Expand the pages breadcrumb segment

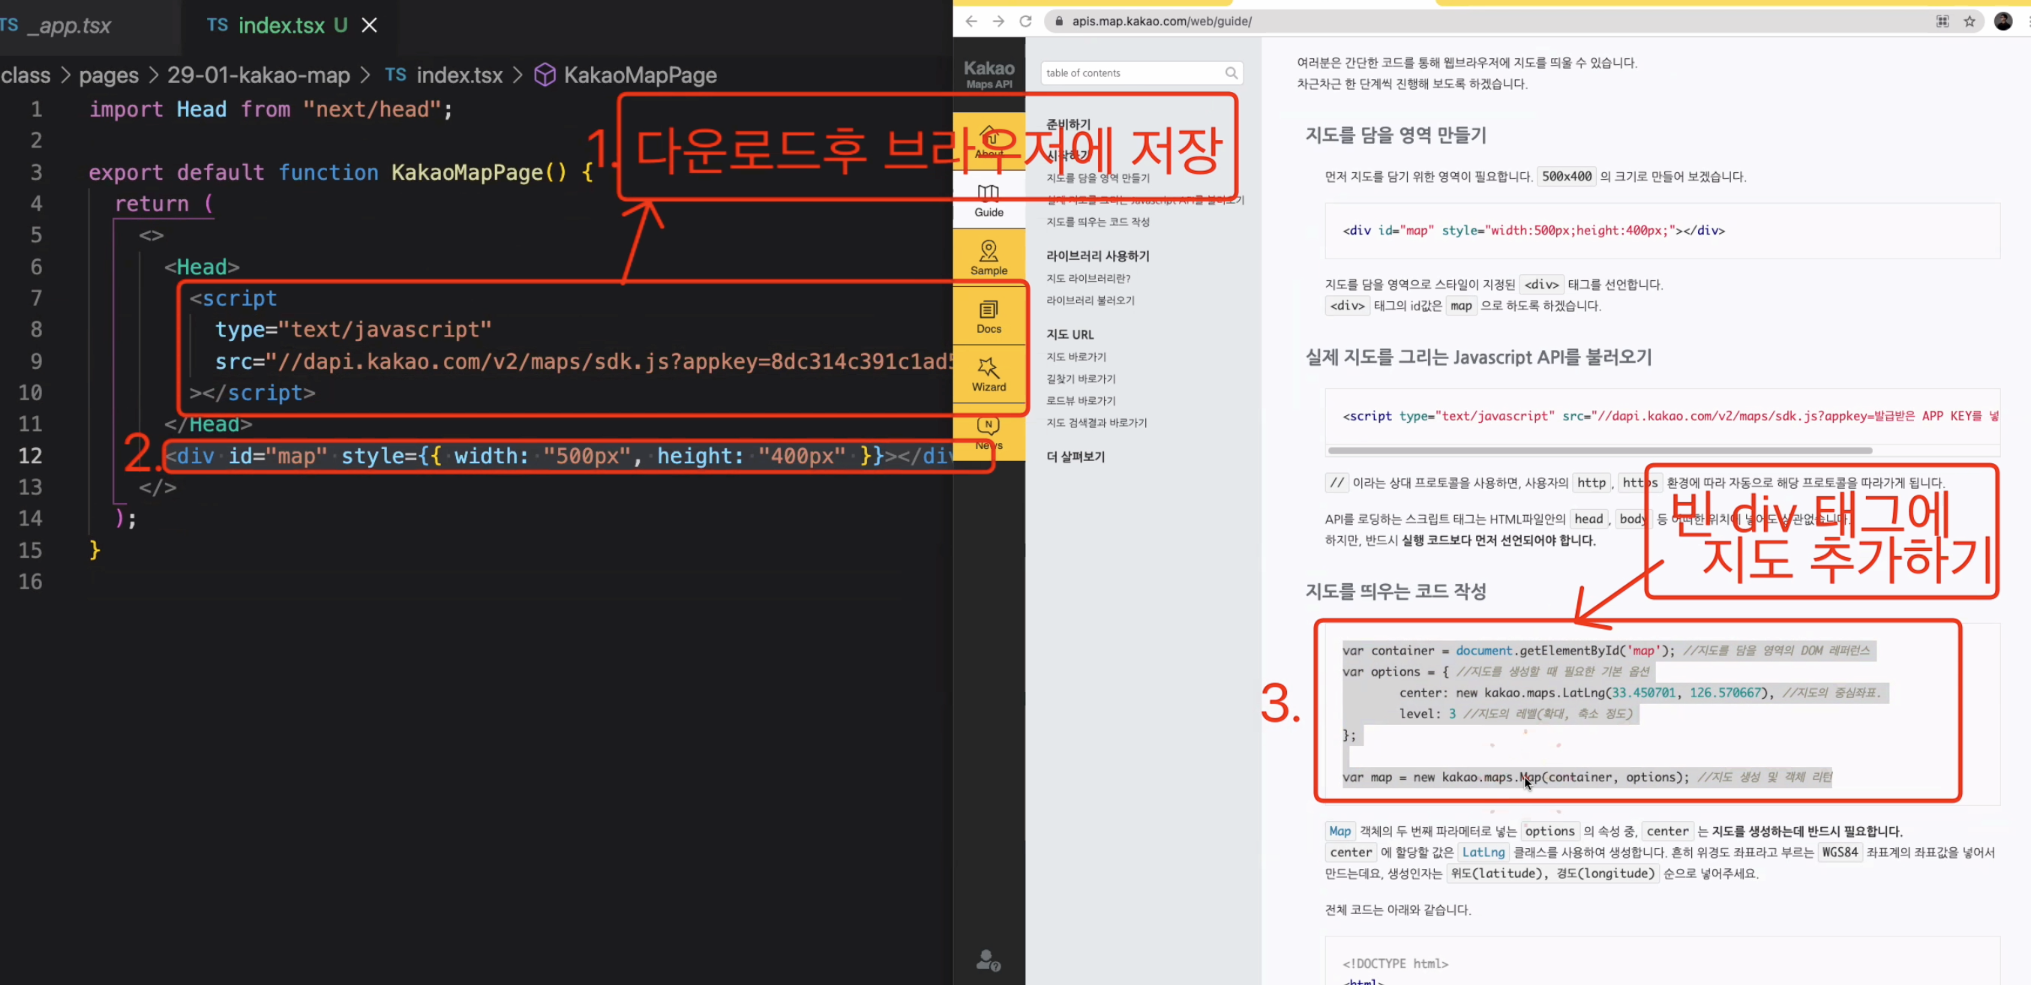click(108, 76)
